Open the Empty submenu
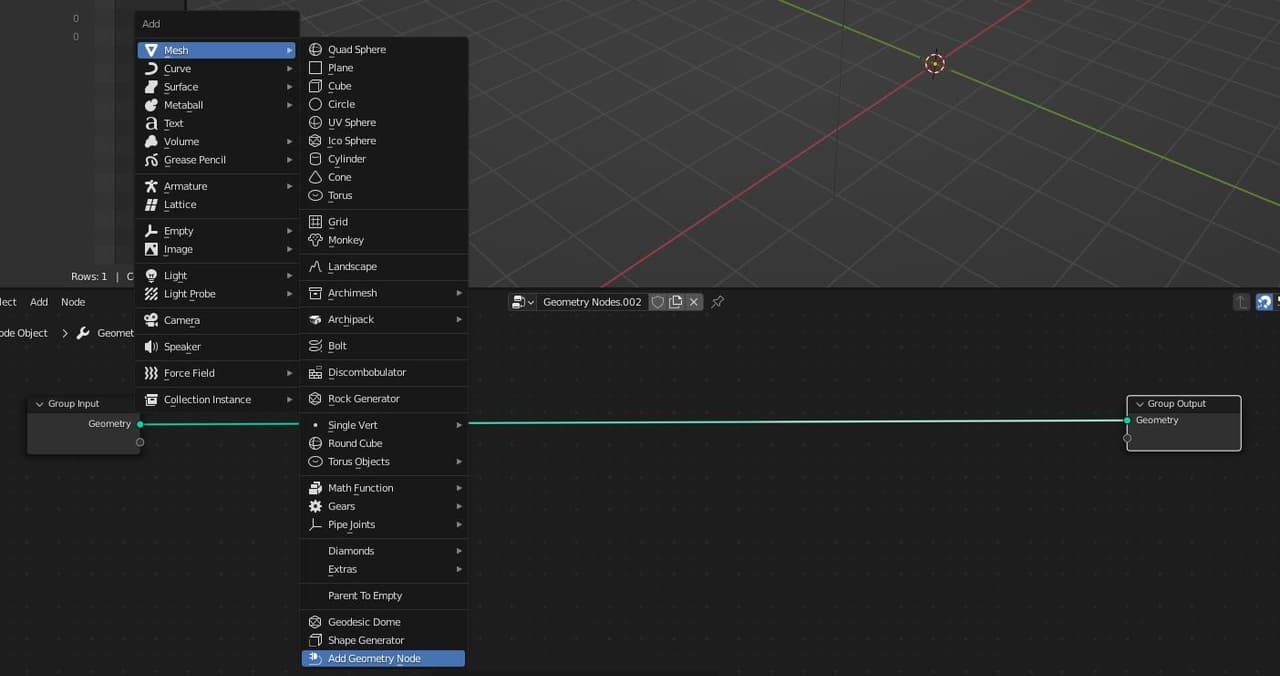This screenshot has height=676, width=1280. tap(216, 231)
